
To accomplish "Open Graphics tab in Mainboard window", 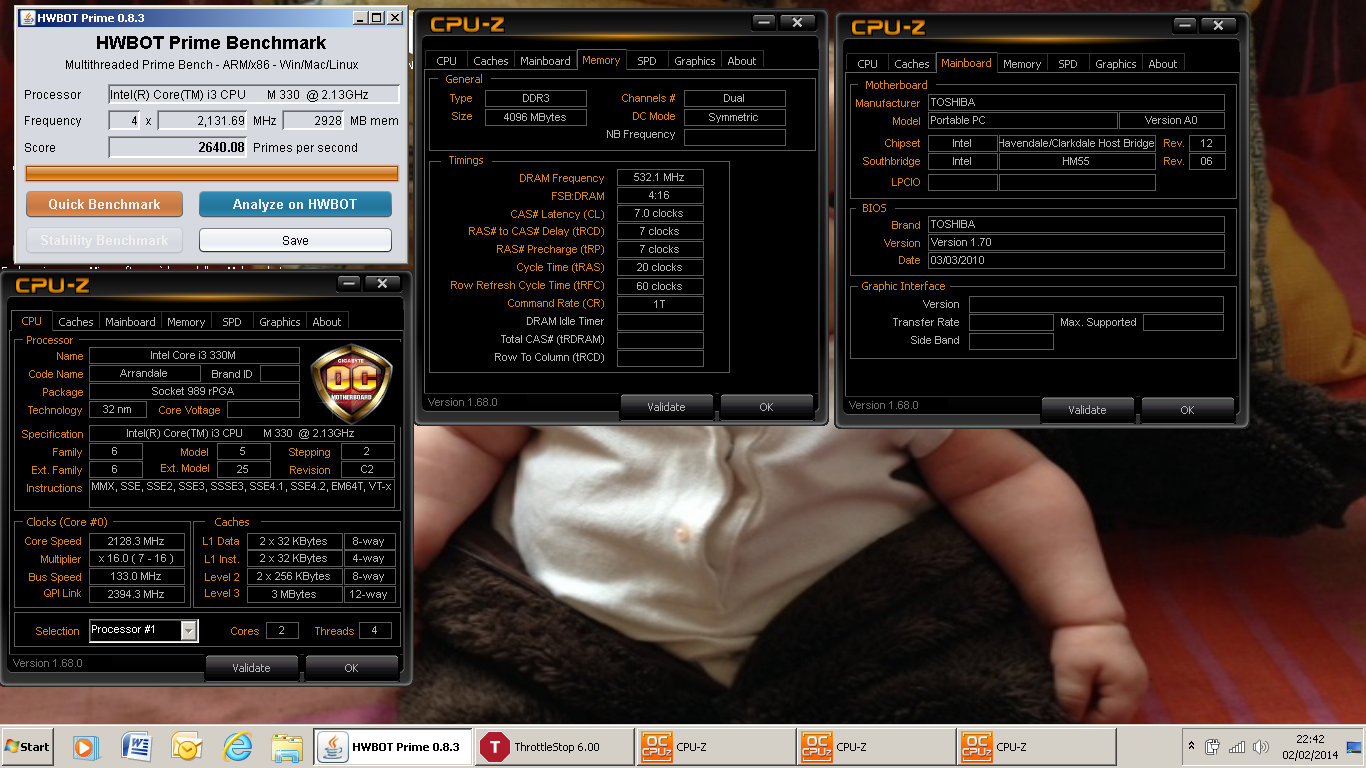I will pyautogui.click(x=1116, y=64).
